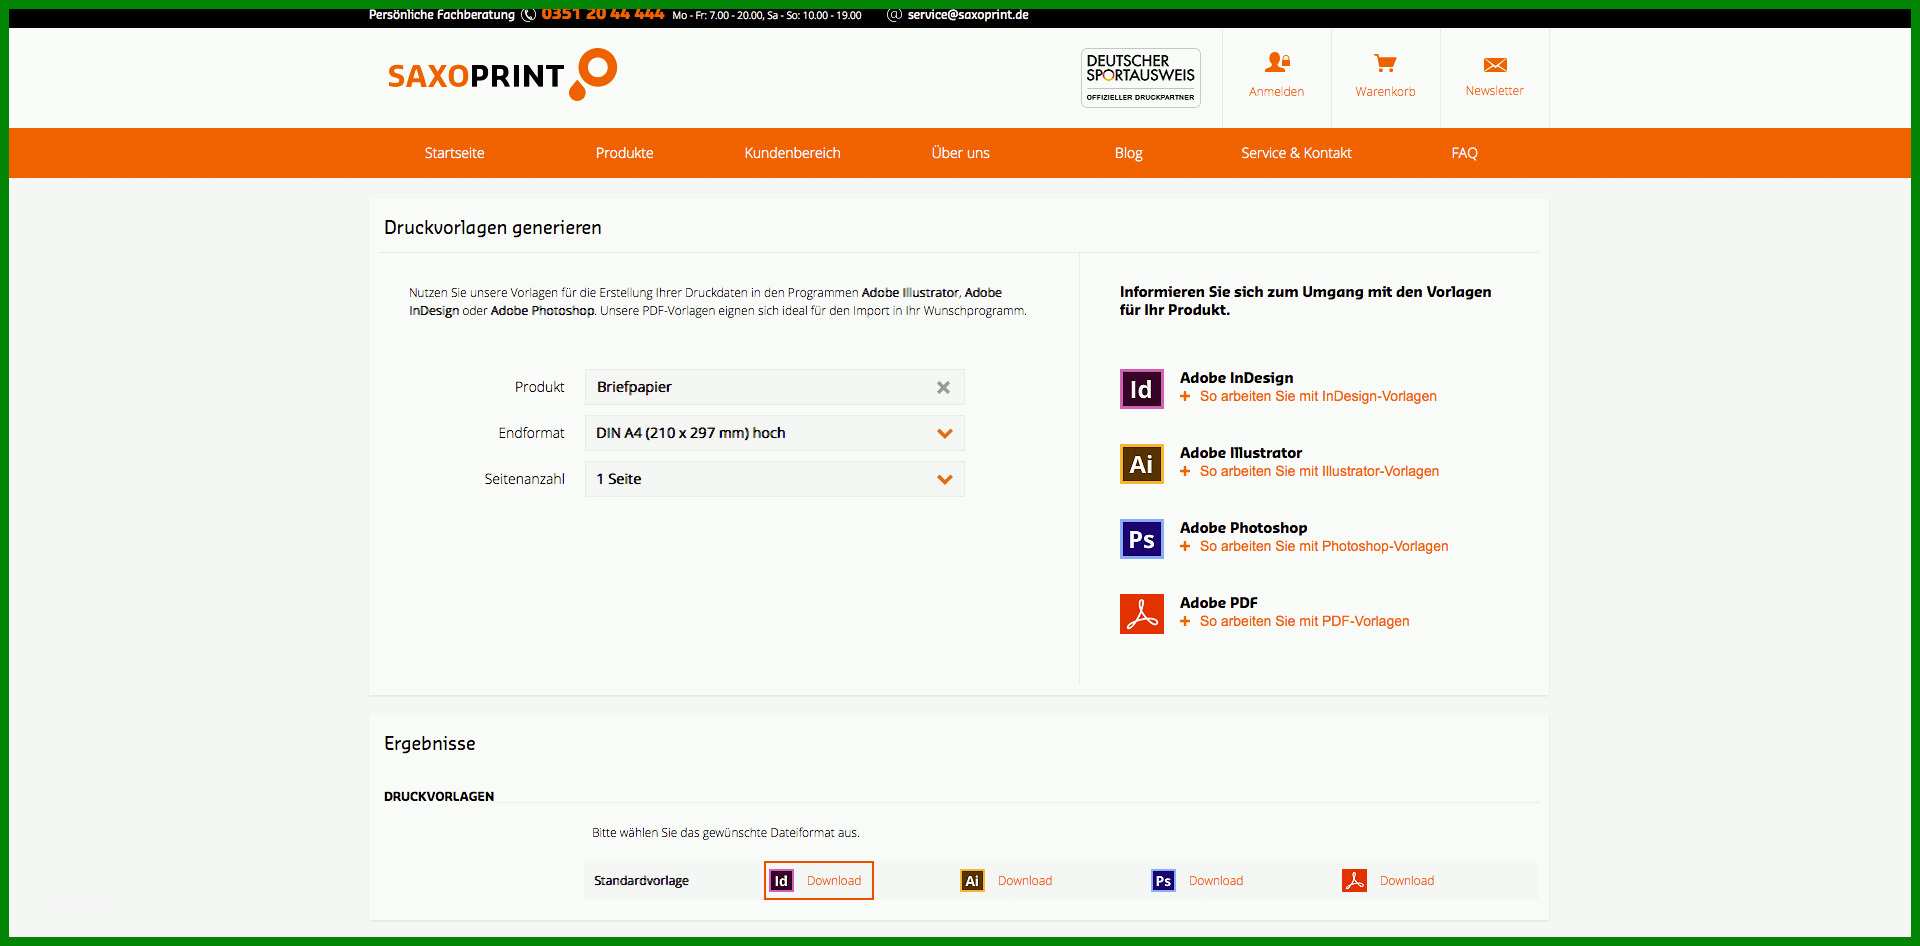Screen dimensions: 1920x946
Task: Open 'So arbeiten Sie mit PDF-Vorlagen'
Action: pyautogui.click(x=1304, y=622)
